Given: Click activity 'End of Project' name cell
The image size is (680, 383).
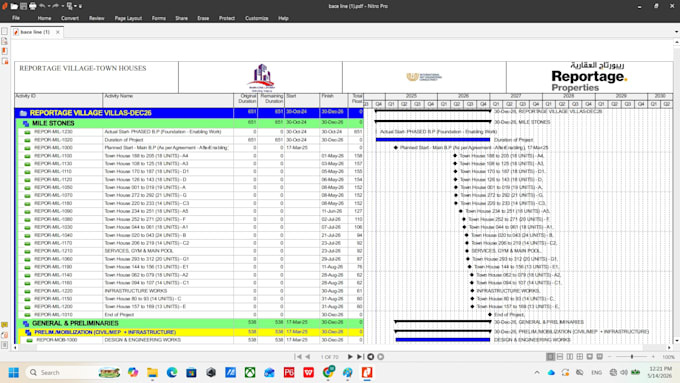Looking at the screenshot, I should coord(168,314).
